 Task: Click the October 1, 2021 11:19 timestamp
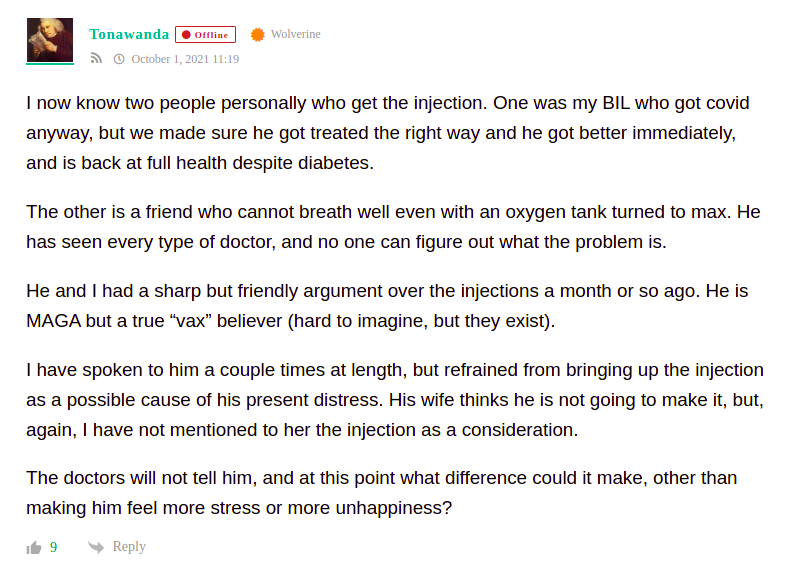tap(185, 59)
